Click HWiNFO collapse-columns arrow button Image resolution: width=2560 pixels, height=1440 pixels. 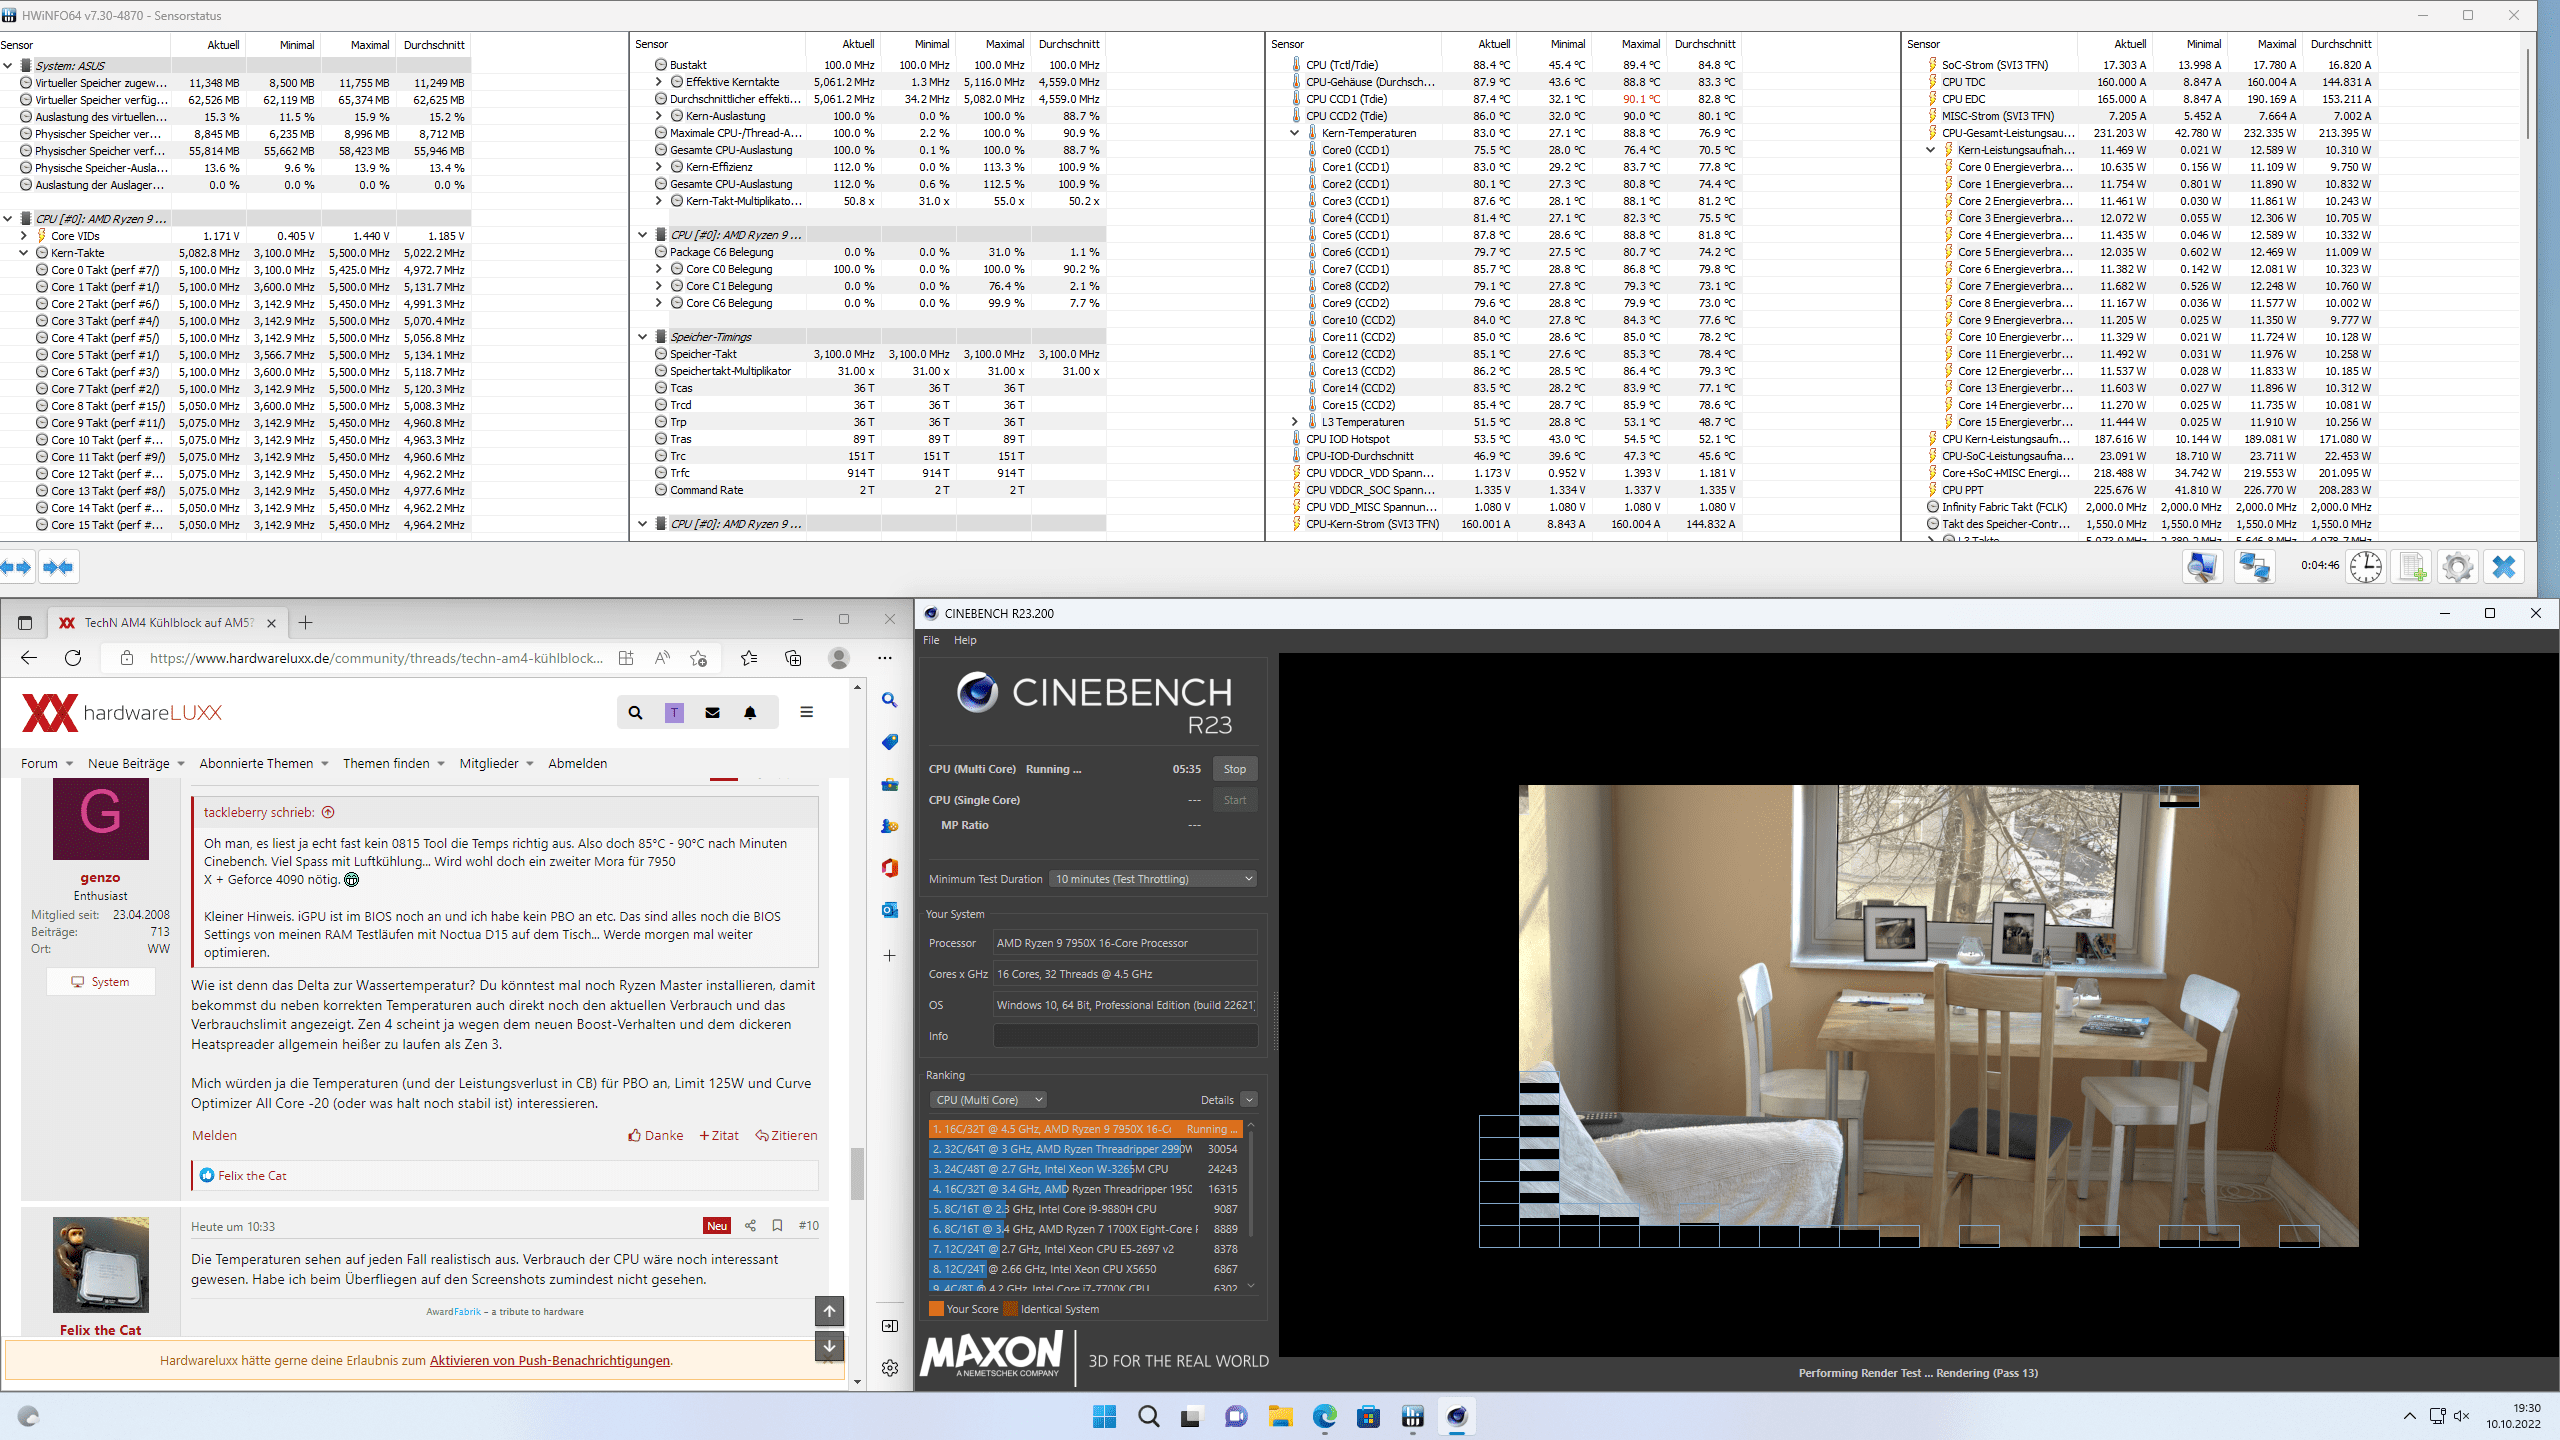pyautogui.click(x=59, y=567)
